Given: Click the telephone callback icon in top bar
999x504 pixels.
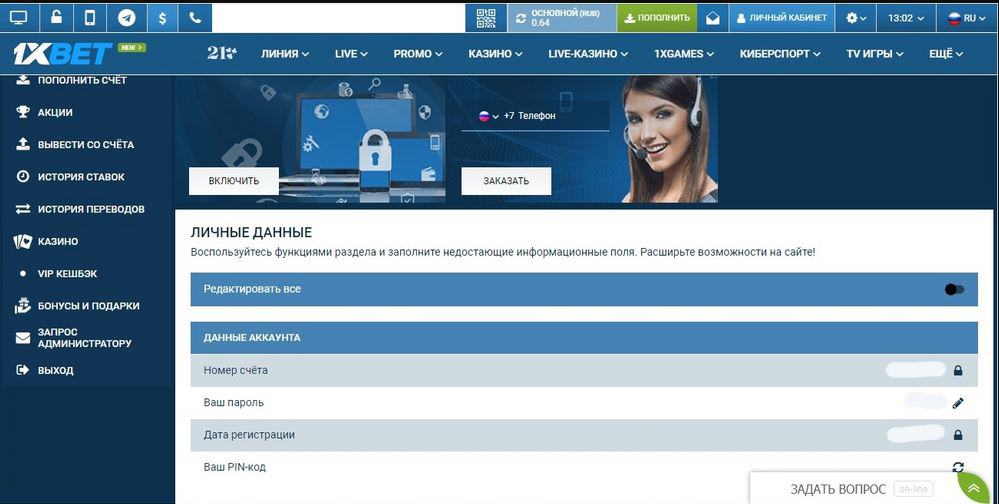Looking at the screenshot, I should 195,18.
